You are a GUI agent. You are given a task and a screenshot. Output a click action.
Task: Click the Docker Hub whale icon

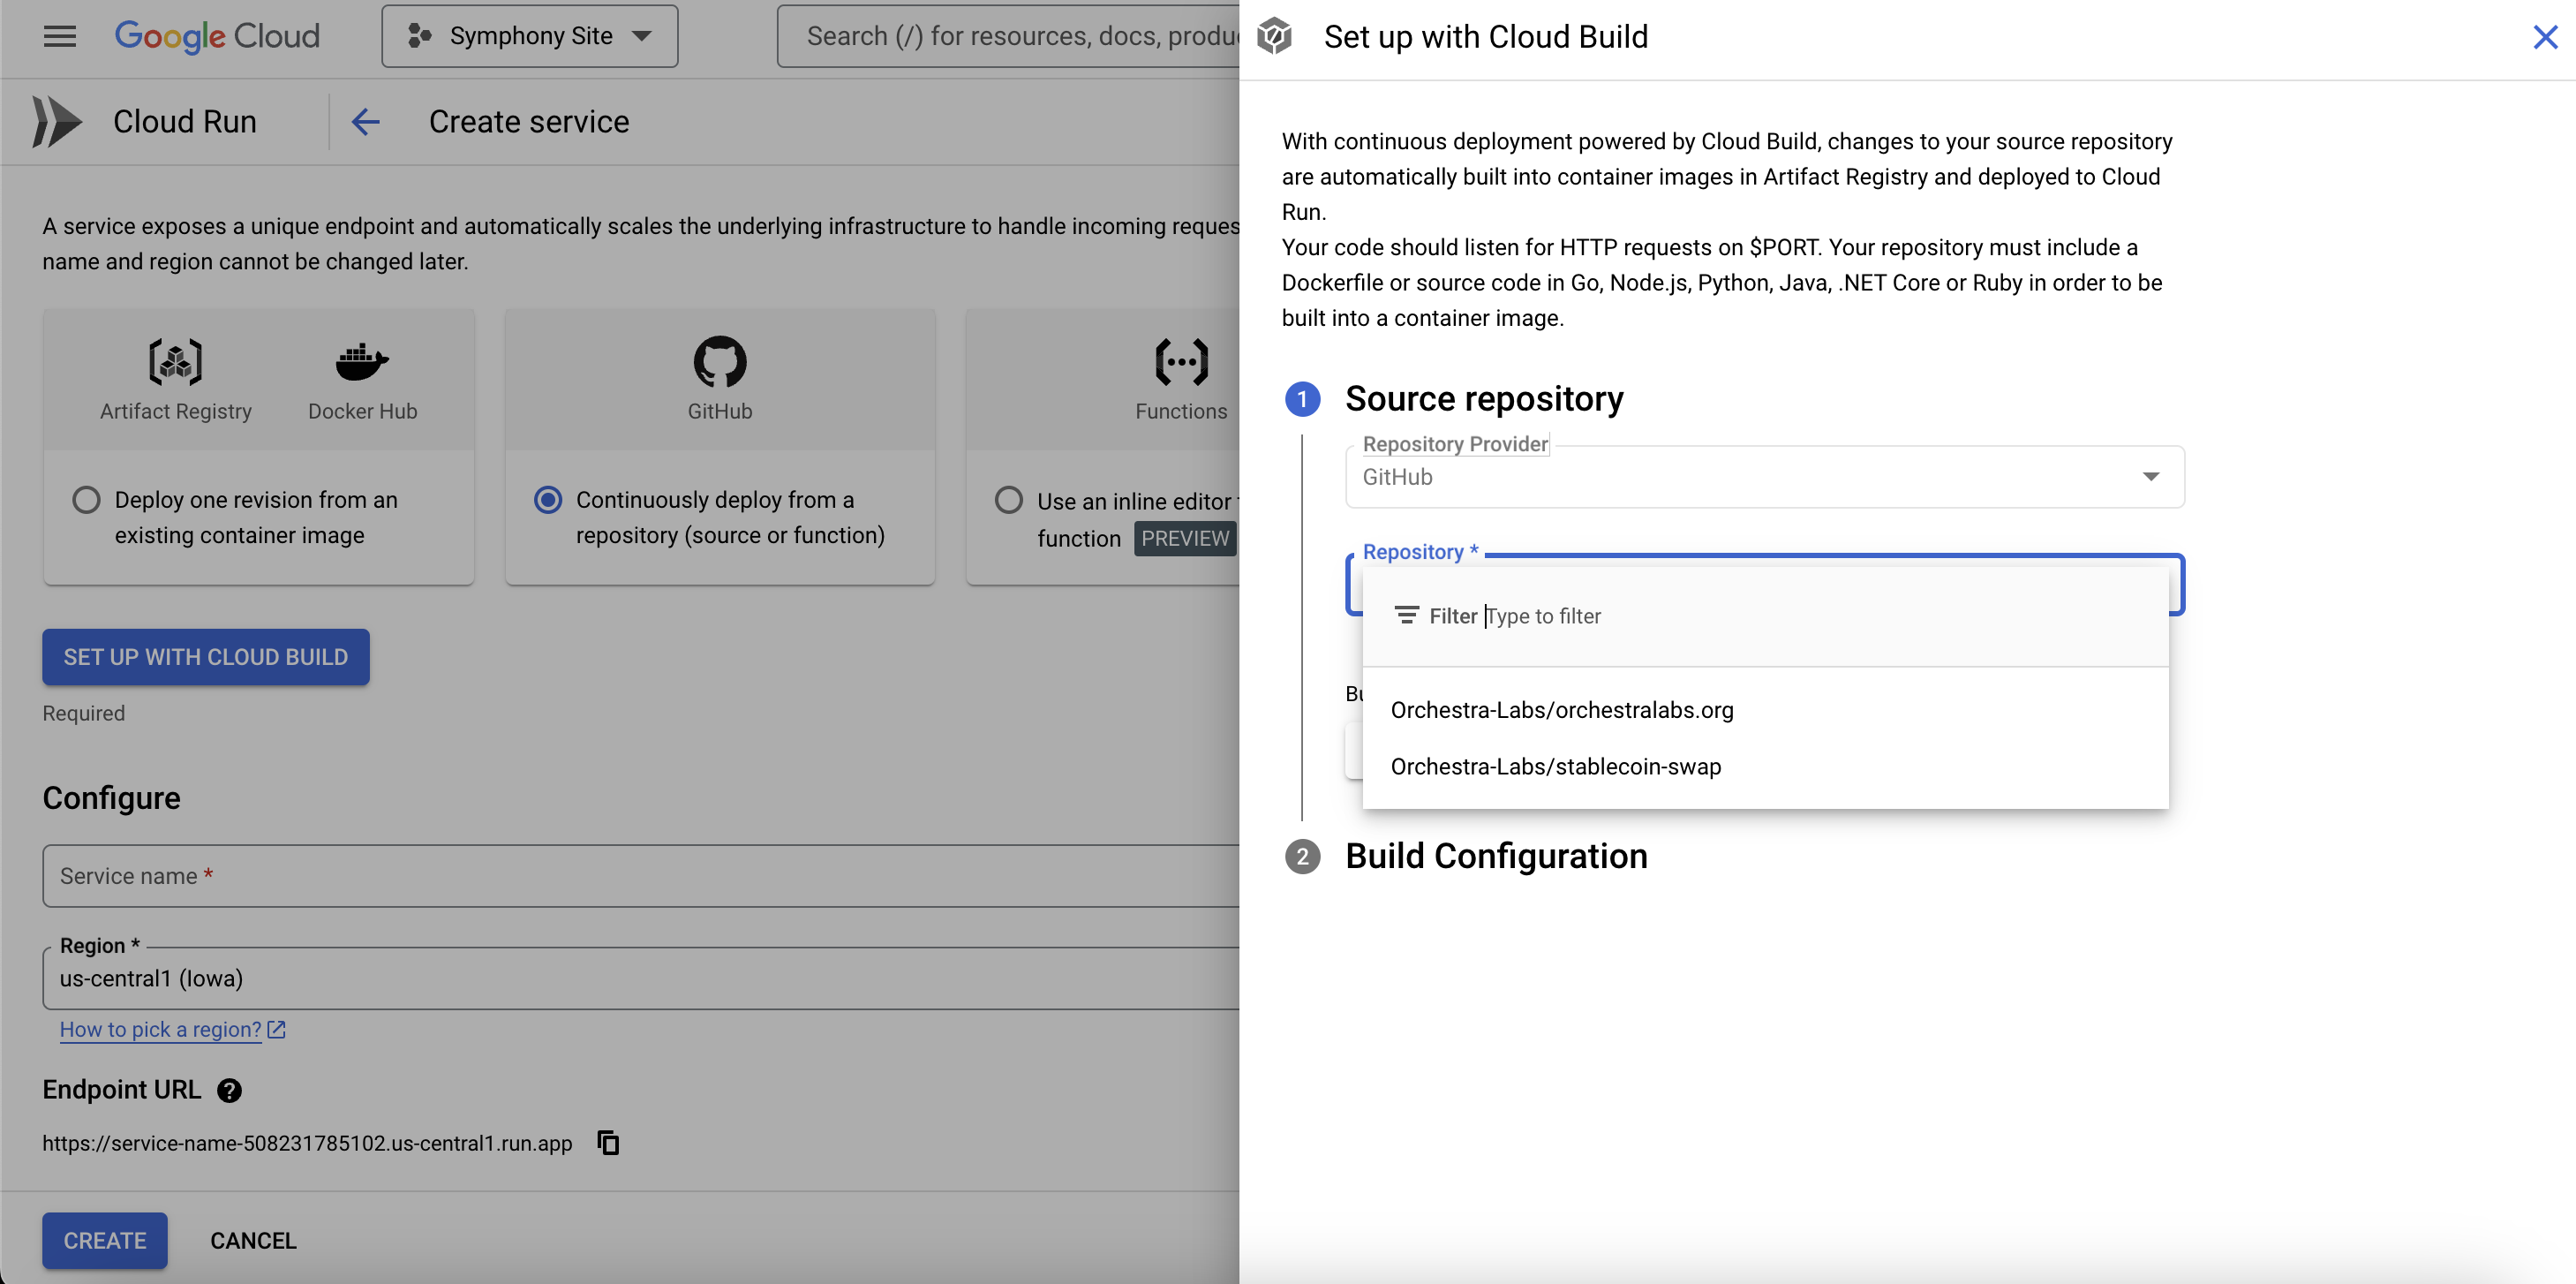[362, 361]
